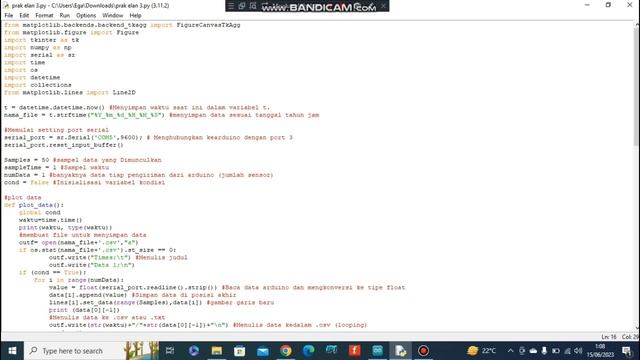
Task: Click 'Line2D' in the import line
Action: (x=124, y=92)
